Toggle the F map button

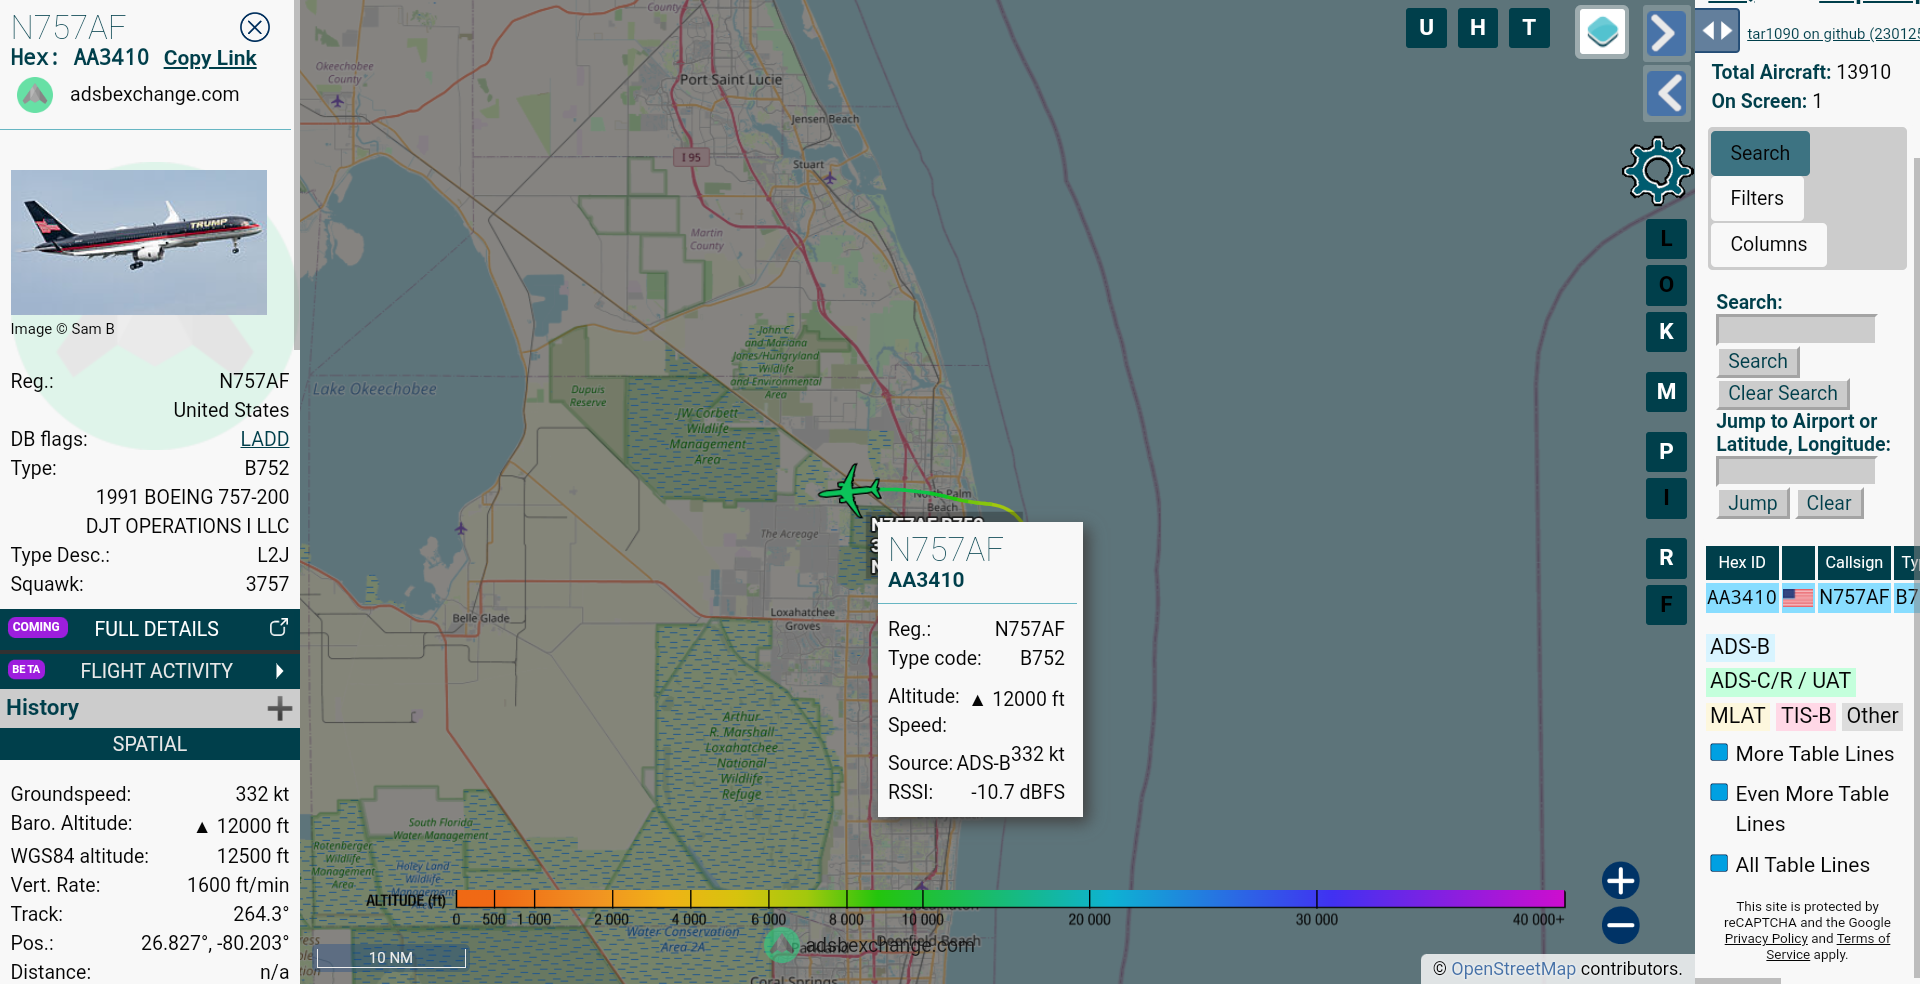point(1666,605)
